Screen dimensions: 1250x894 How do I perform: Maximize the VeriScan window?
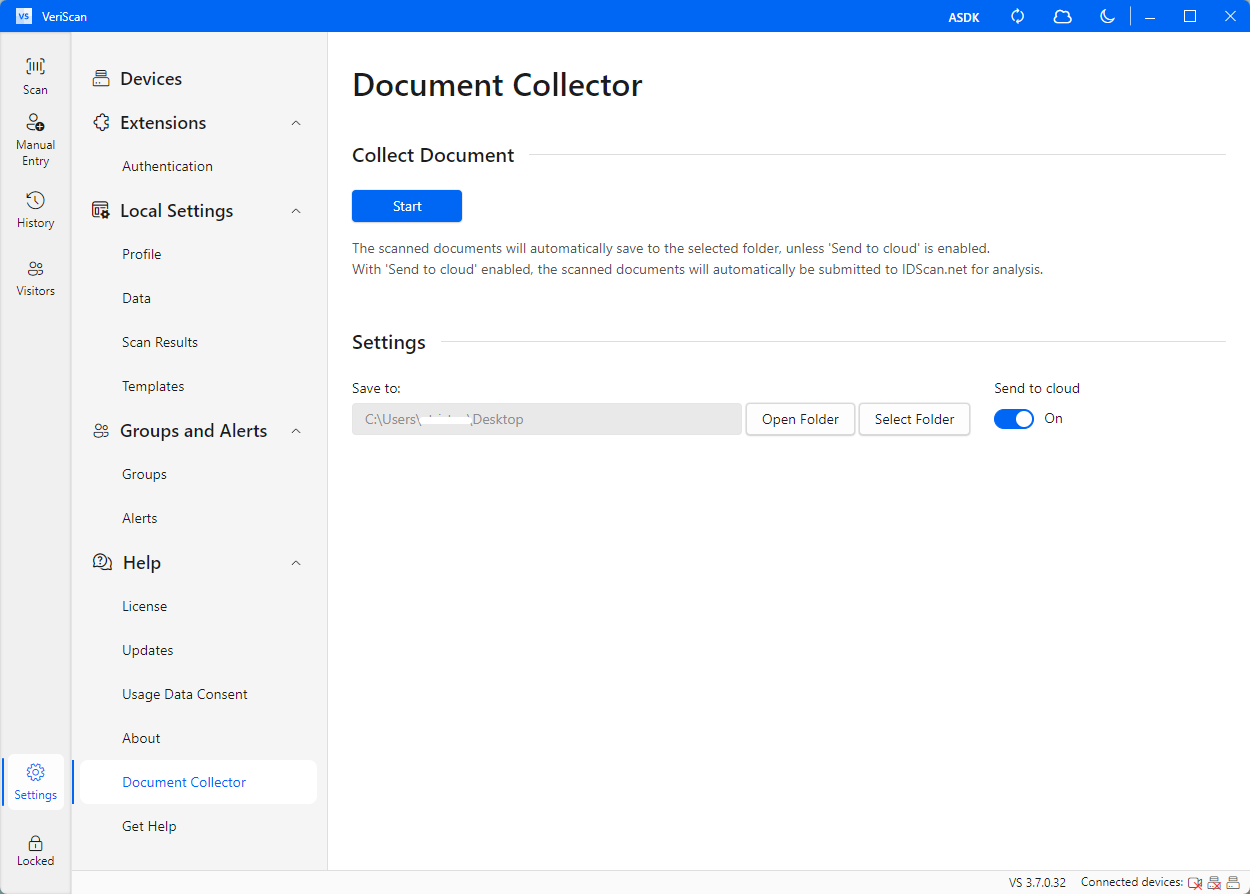click(1190, 16)
